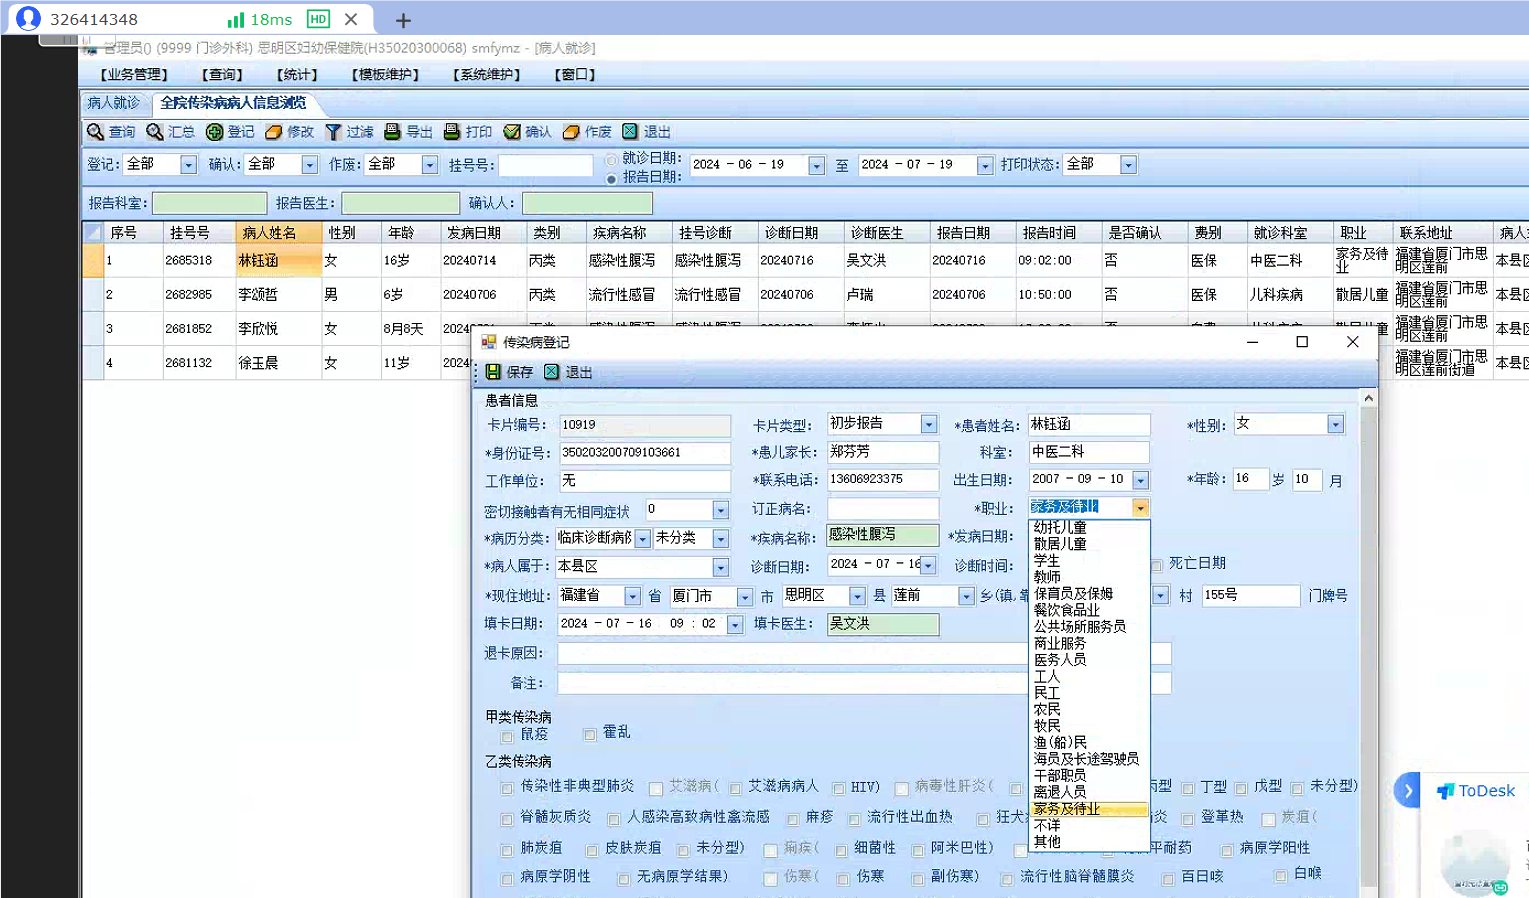1529x898 pixels.
Task: Open the 性别 dropdown in dialog
Action: (x=1335, y=425)
